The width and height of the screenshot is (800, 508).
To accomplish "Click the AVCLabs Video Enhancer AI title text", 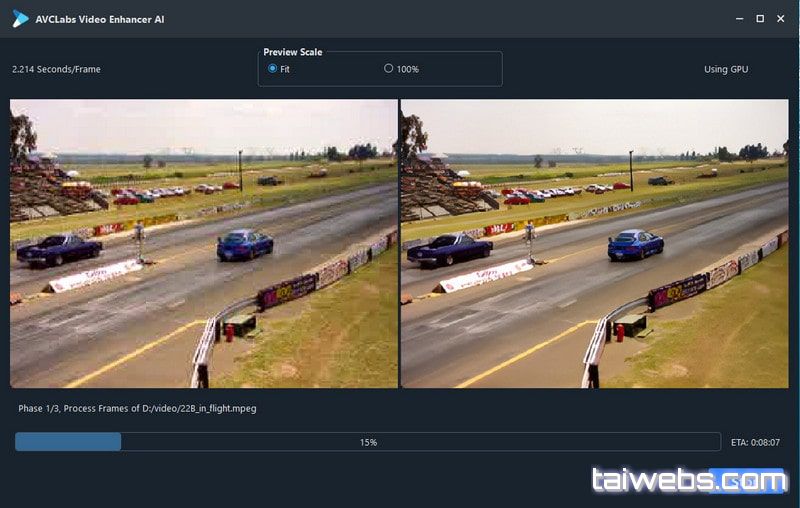I will point(102,19).
